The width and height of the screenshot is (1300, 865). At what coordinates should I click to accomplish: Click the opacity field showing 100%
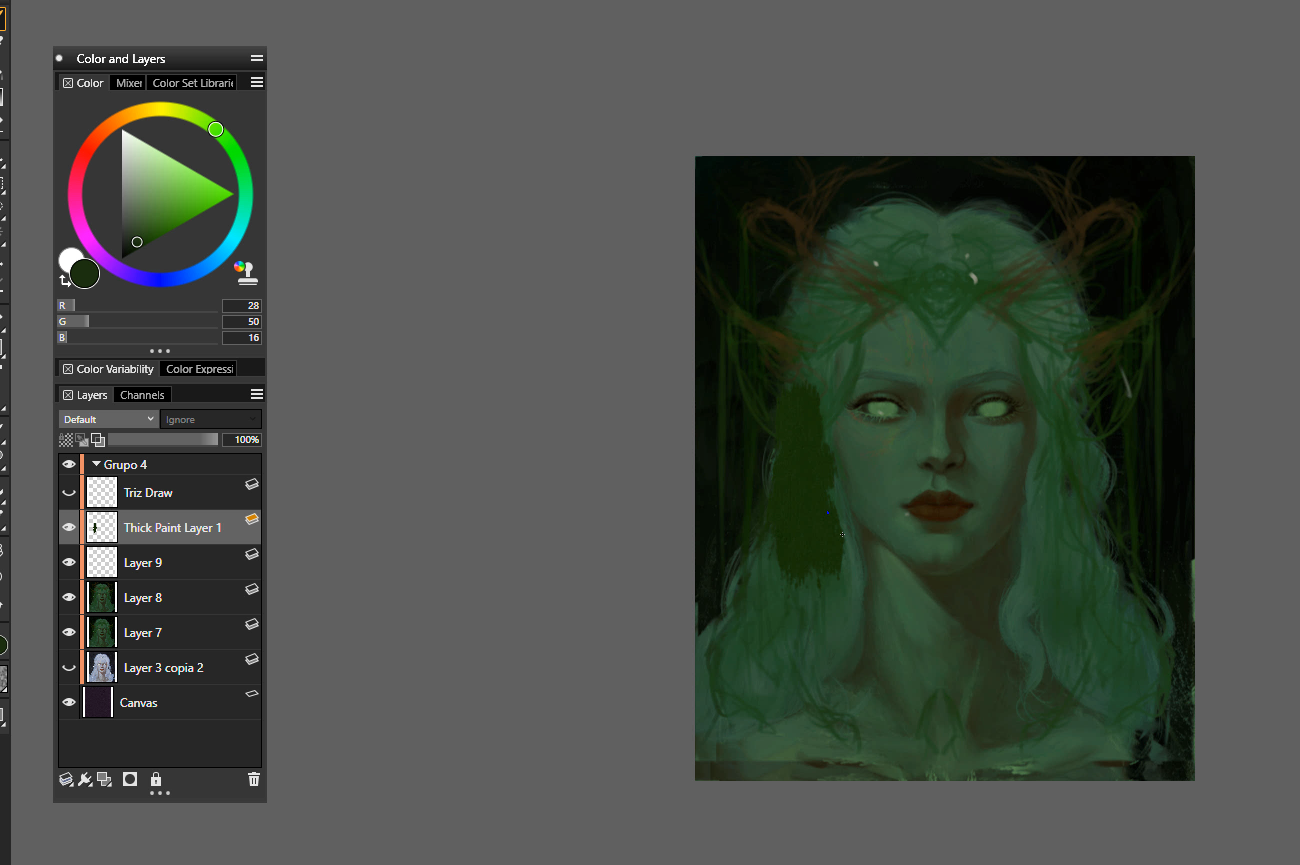tap(242, 440)
